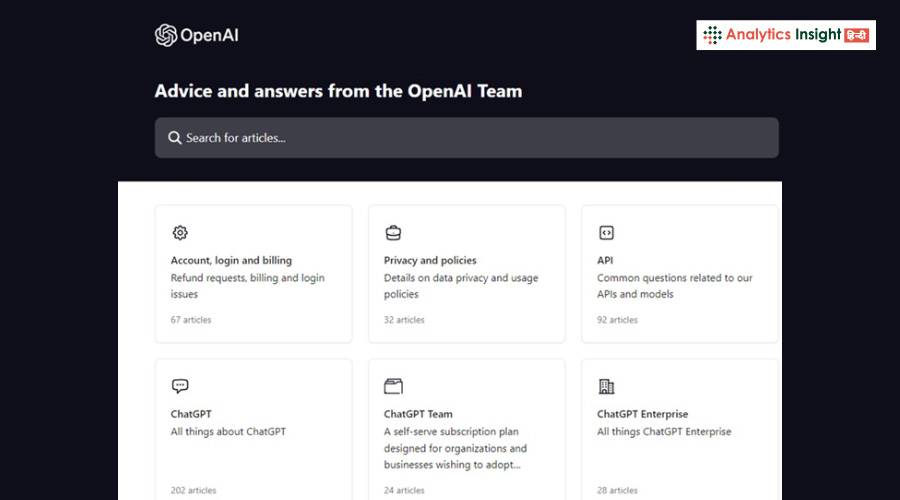The width and height of the screenshot is (900, 500).
Task: Click the 67 articles count label
Action: coord(191,320)
